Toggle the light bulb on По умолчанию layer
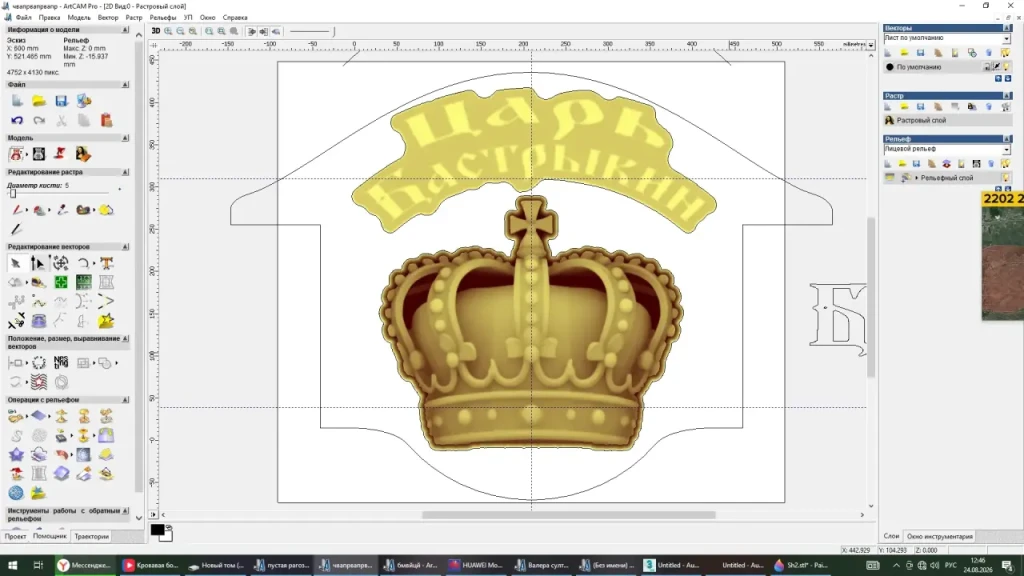The image size is (1024, 576). pyautogui.click(x=1006, y=67)
